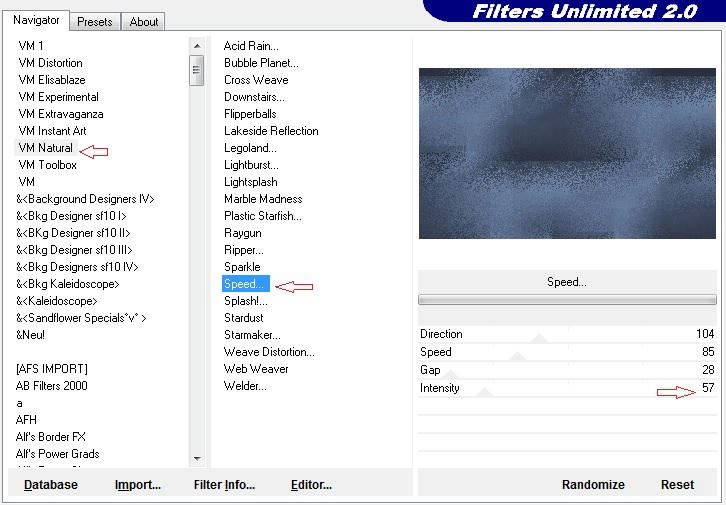Select &<Sandflower Specials°v°> category
Image resolution: width=726 pixels, height=505 pixels.
[81, 318]
